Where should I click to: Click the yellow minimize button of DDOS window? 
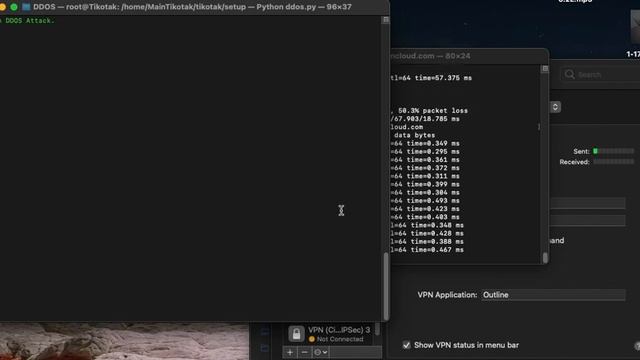tap(2, 7)
